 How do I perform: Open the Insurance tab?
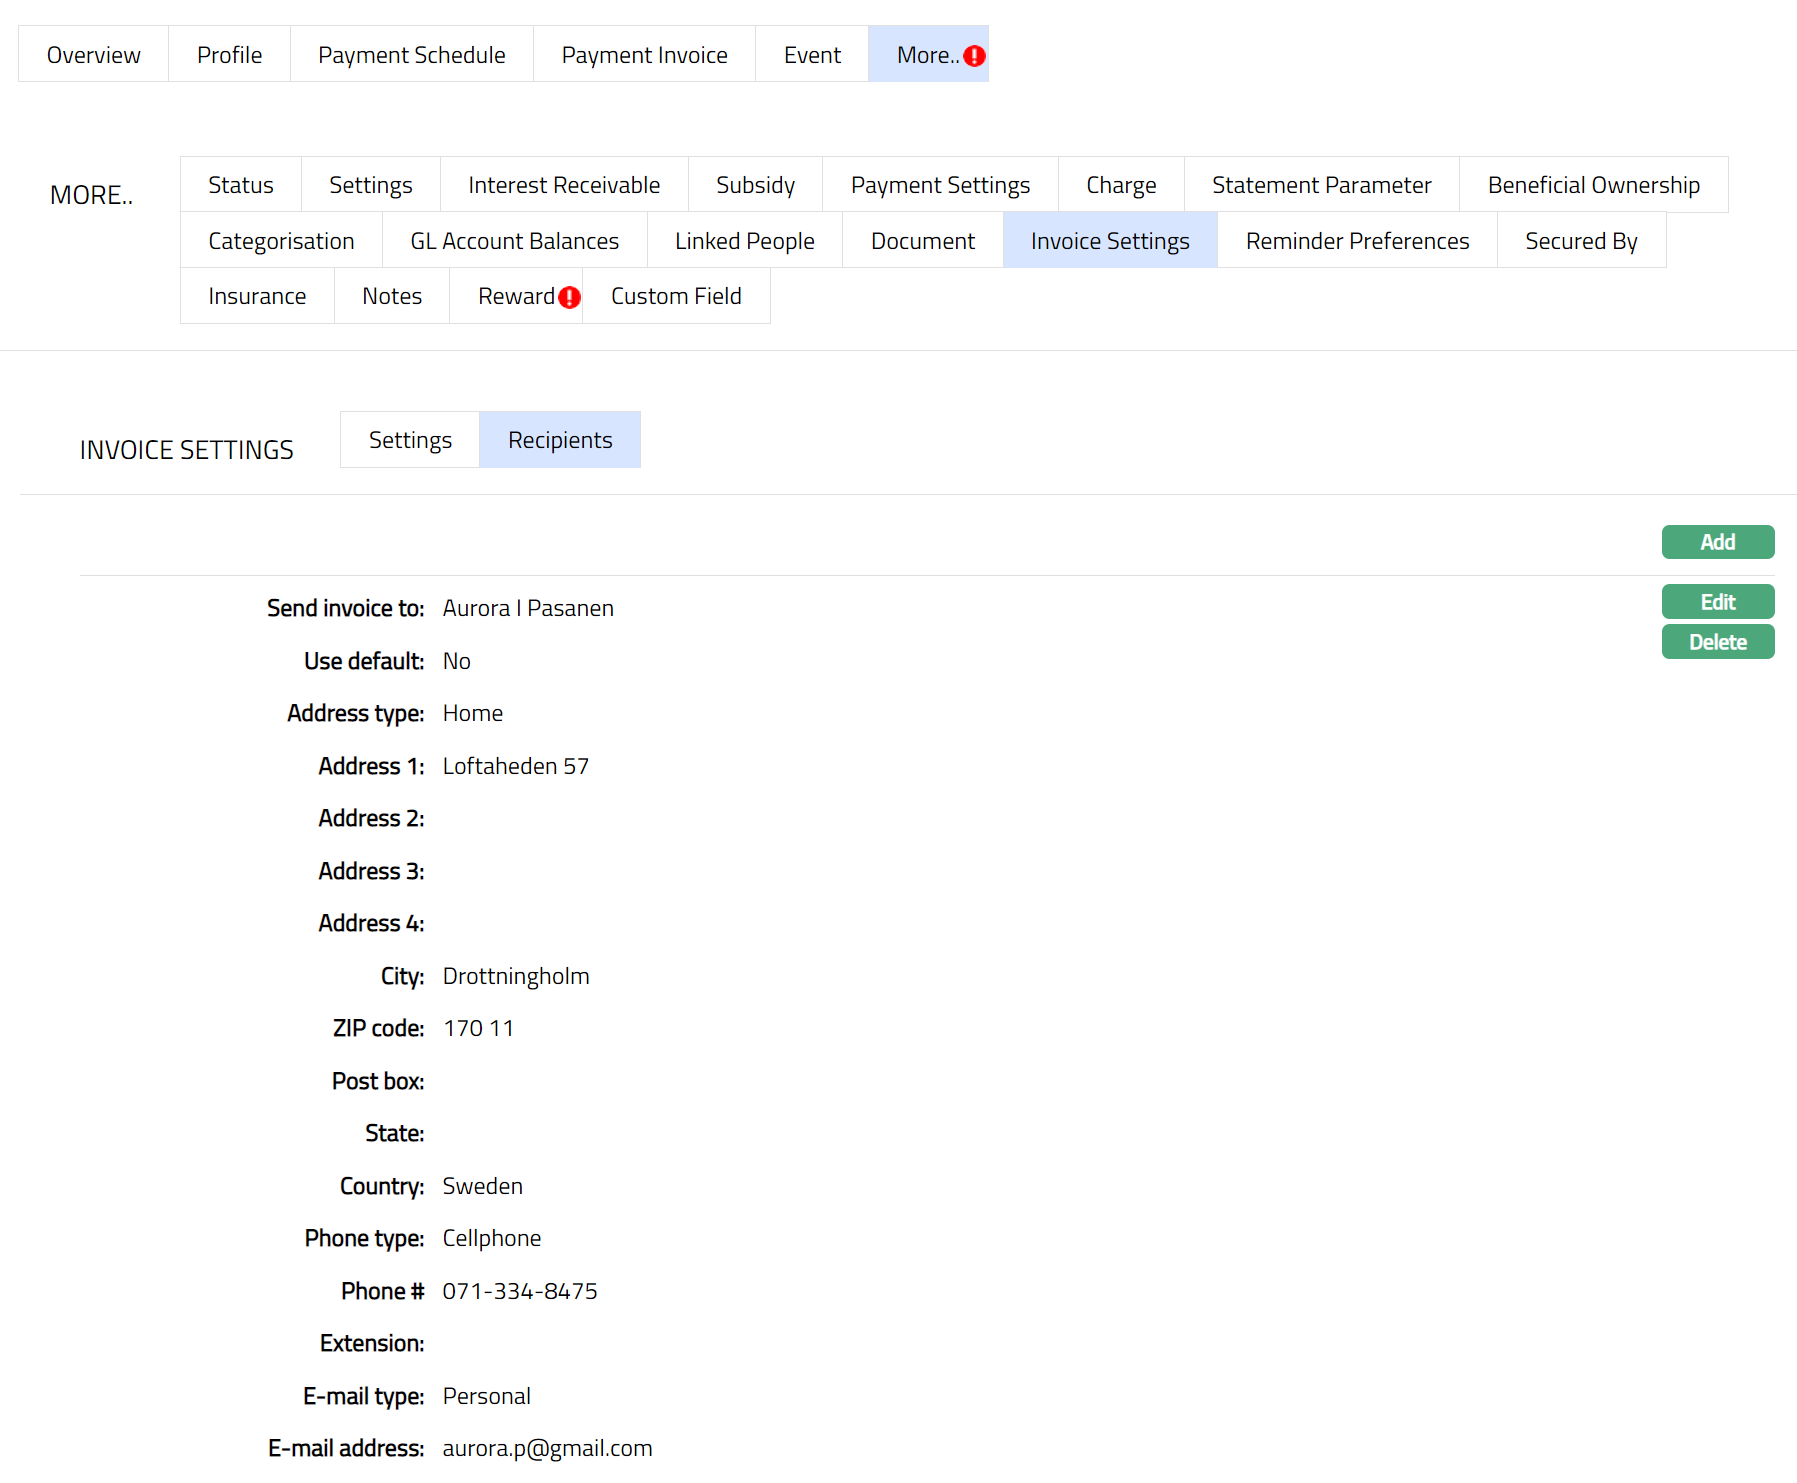coord(257,296)
